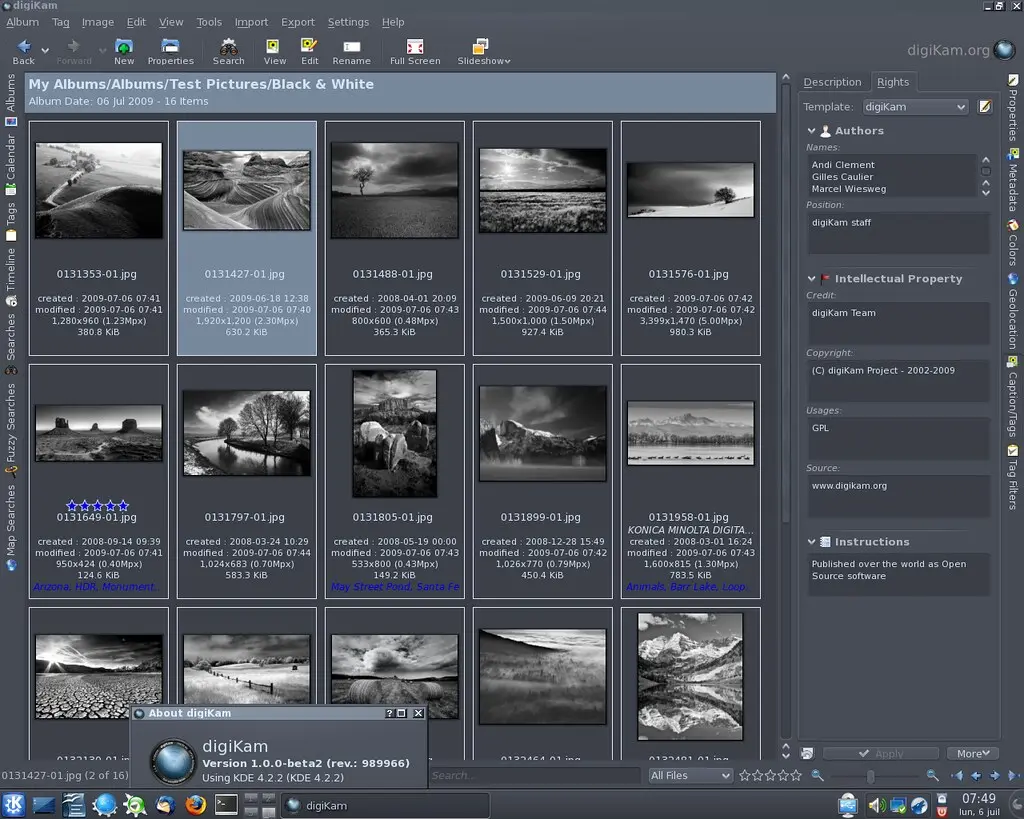Image resolution: width=1024 pixels, height=819 pixels.
Task: Open the Import menu
Action: click(251, 21)
